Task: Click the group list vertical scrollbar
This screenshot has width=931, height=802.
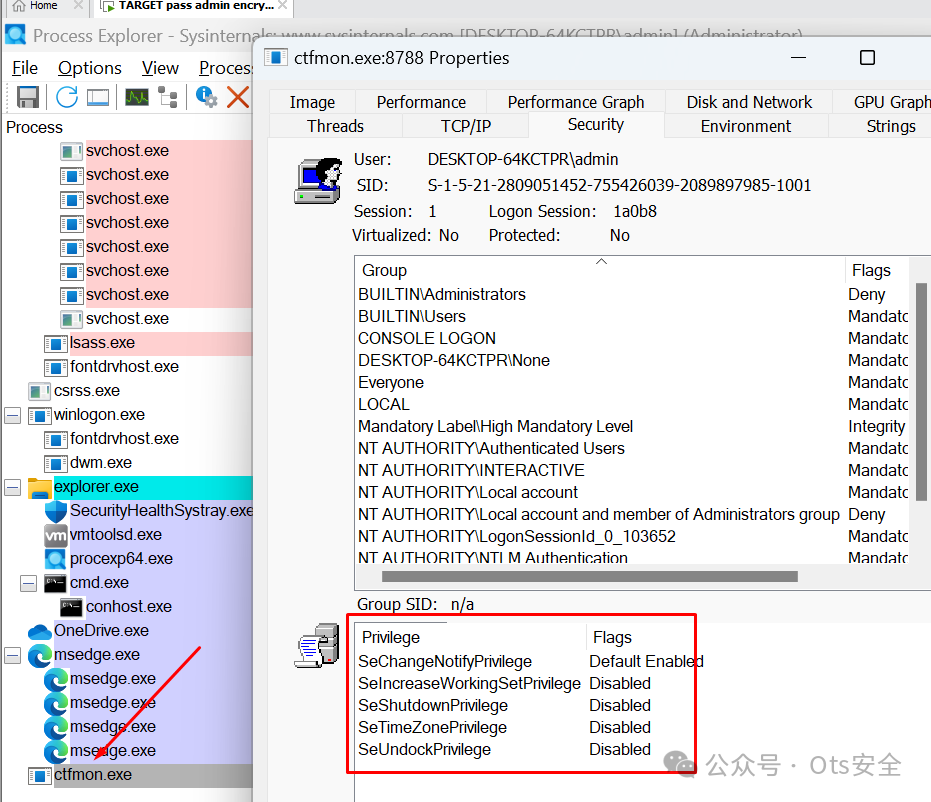Action: point(921,392)
